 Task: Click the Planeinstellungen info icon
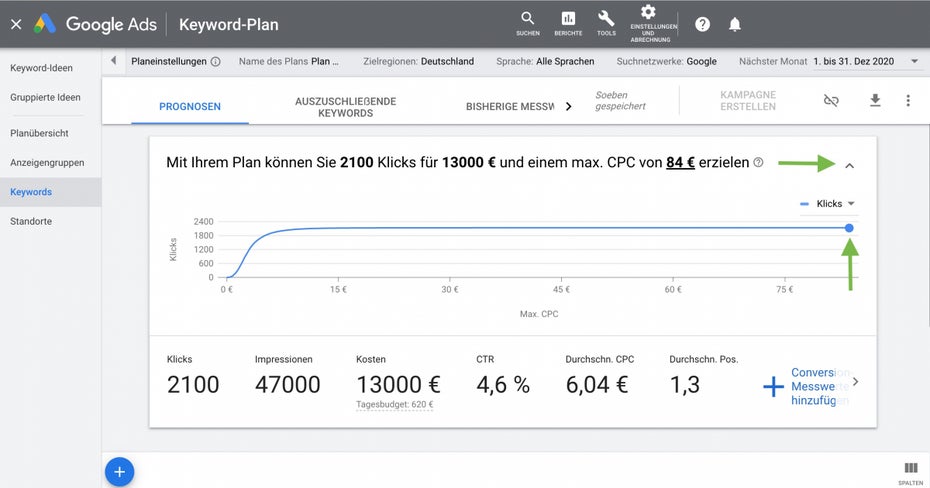[x=216, y=62]
